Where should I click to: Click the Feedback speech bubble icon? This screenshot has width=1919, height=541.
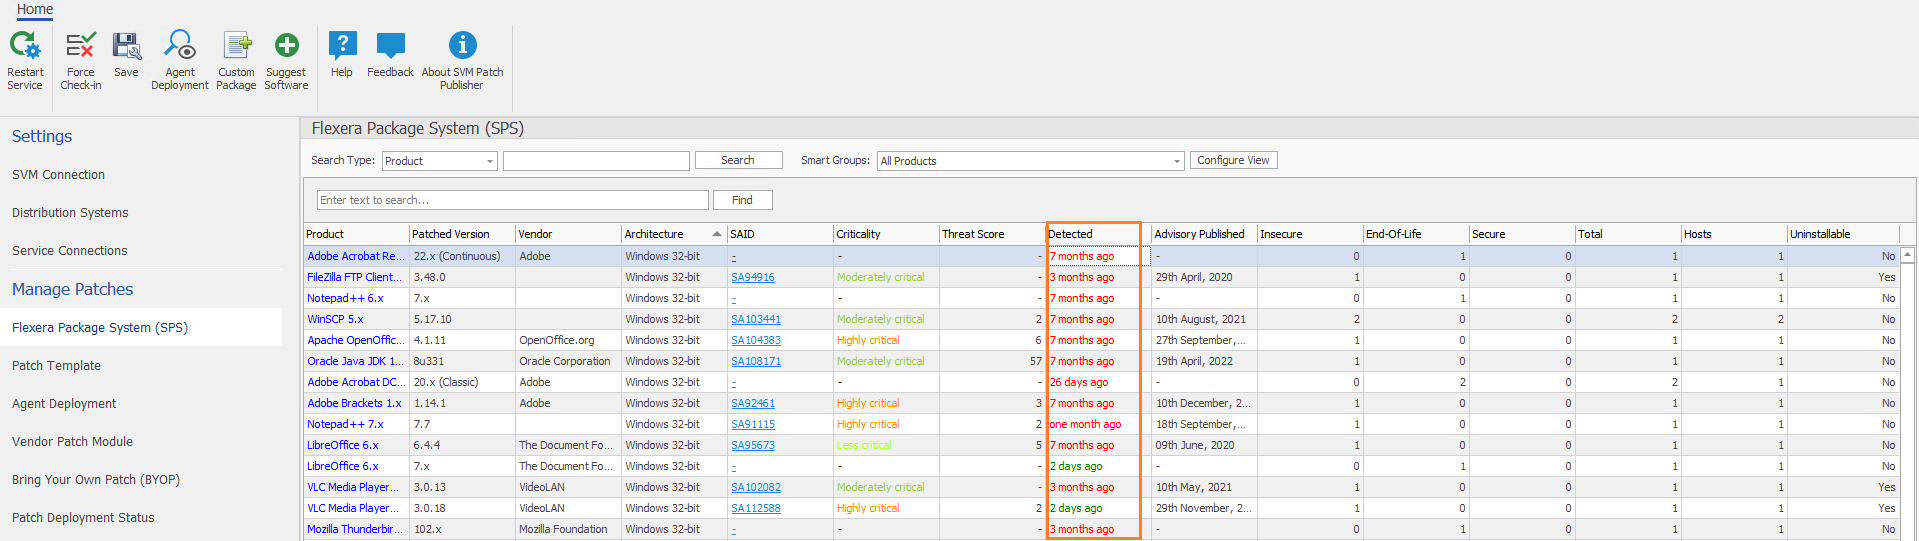[390, 45]
